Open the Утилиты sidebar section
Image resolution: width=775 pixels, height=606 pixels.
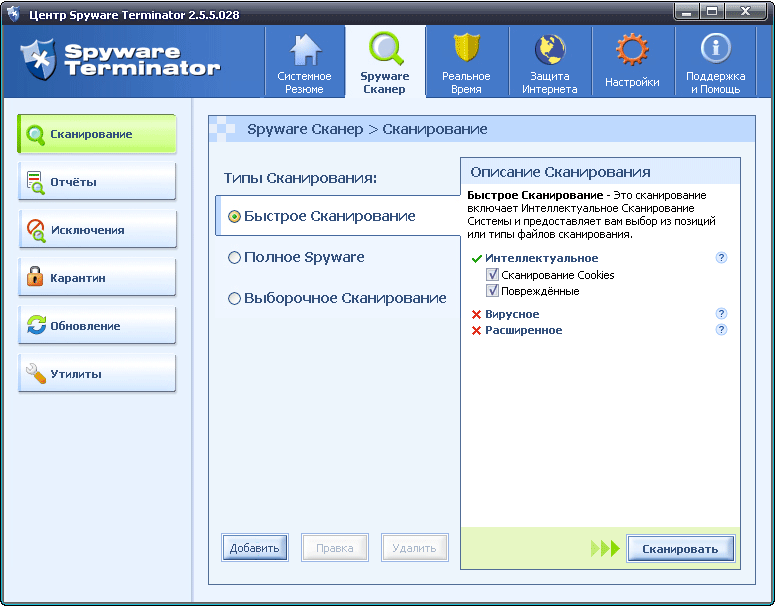[x=97, y=374]
